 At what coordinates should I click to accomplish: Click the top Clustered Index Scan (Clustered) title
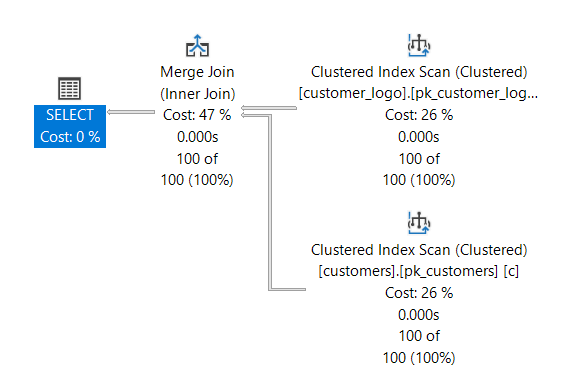click(419, 72)
